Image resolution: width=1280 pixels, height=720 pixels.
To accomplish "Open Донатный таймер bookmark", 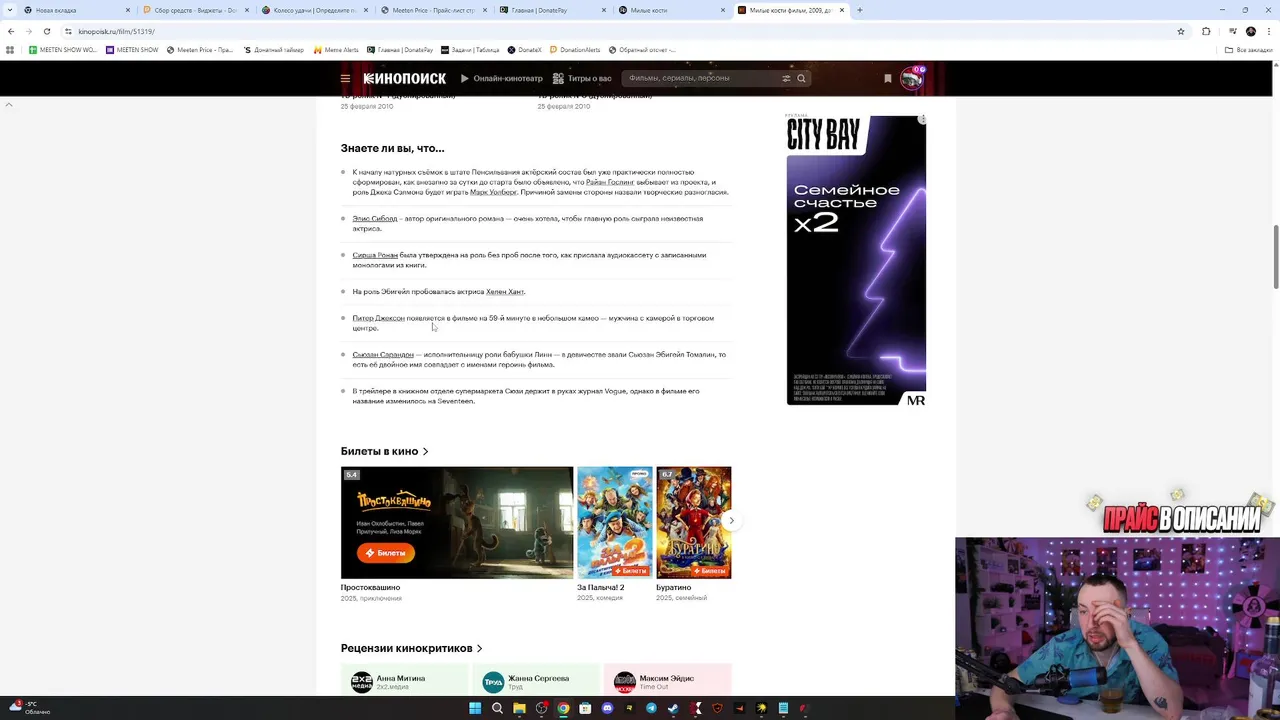I will (x=273, y=50).
